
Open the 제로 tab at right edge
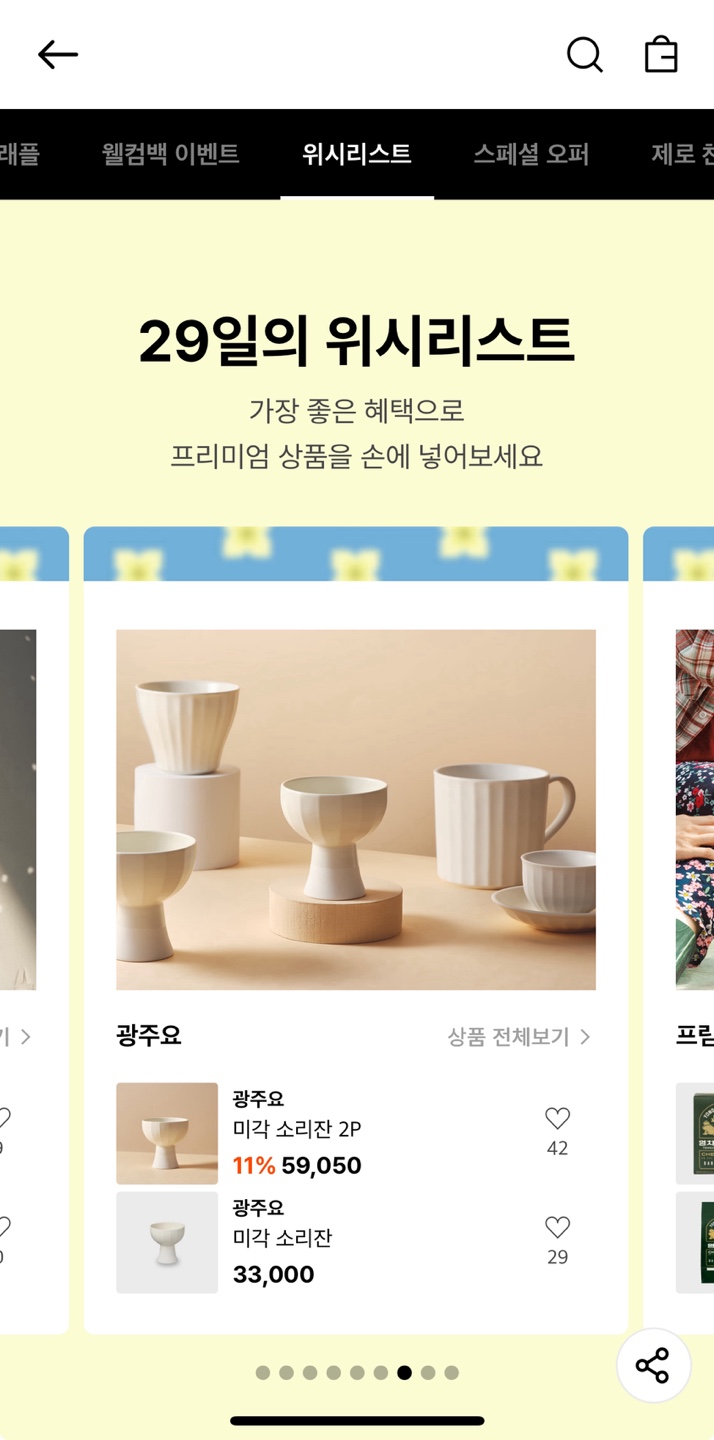[682, 154]
